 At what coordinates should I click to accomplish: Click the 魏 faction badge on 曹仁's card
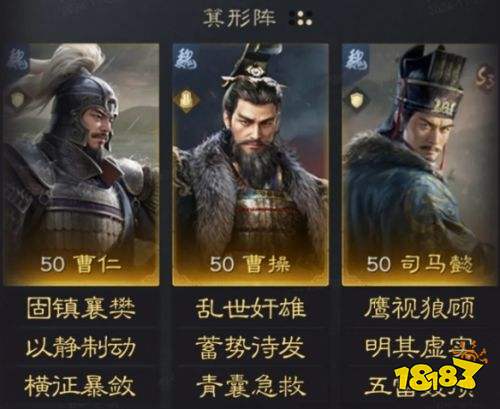[x=18, y=61]
